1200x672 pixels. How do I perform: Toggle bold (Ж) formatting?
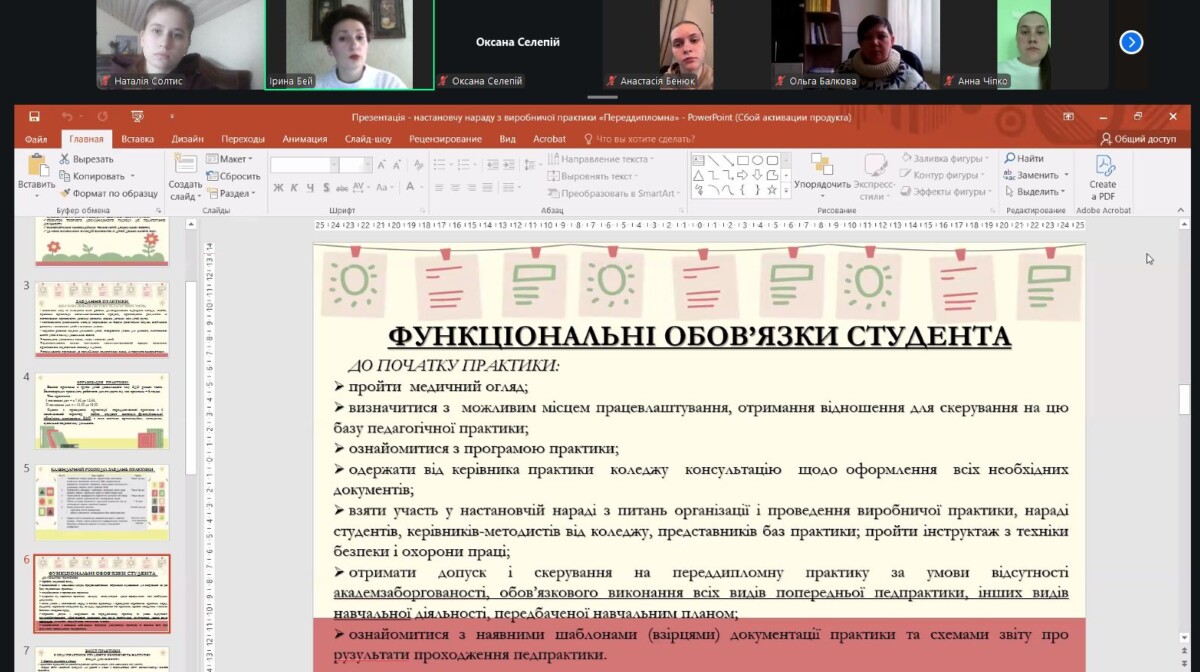coord(279,188)
